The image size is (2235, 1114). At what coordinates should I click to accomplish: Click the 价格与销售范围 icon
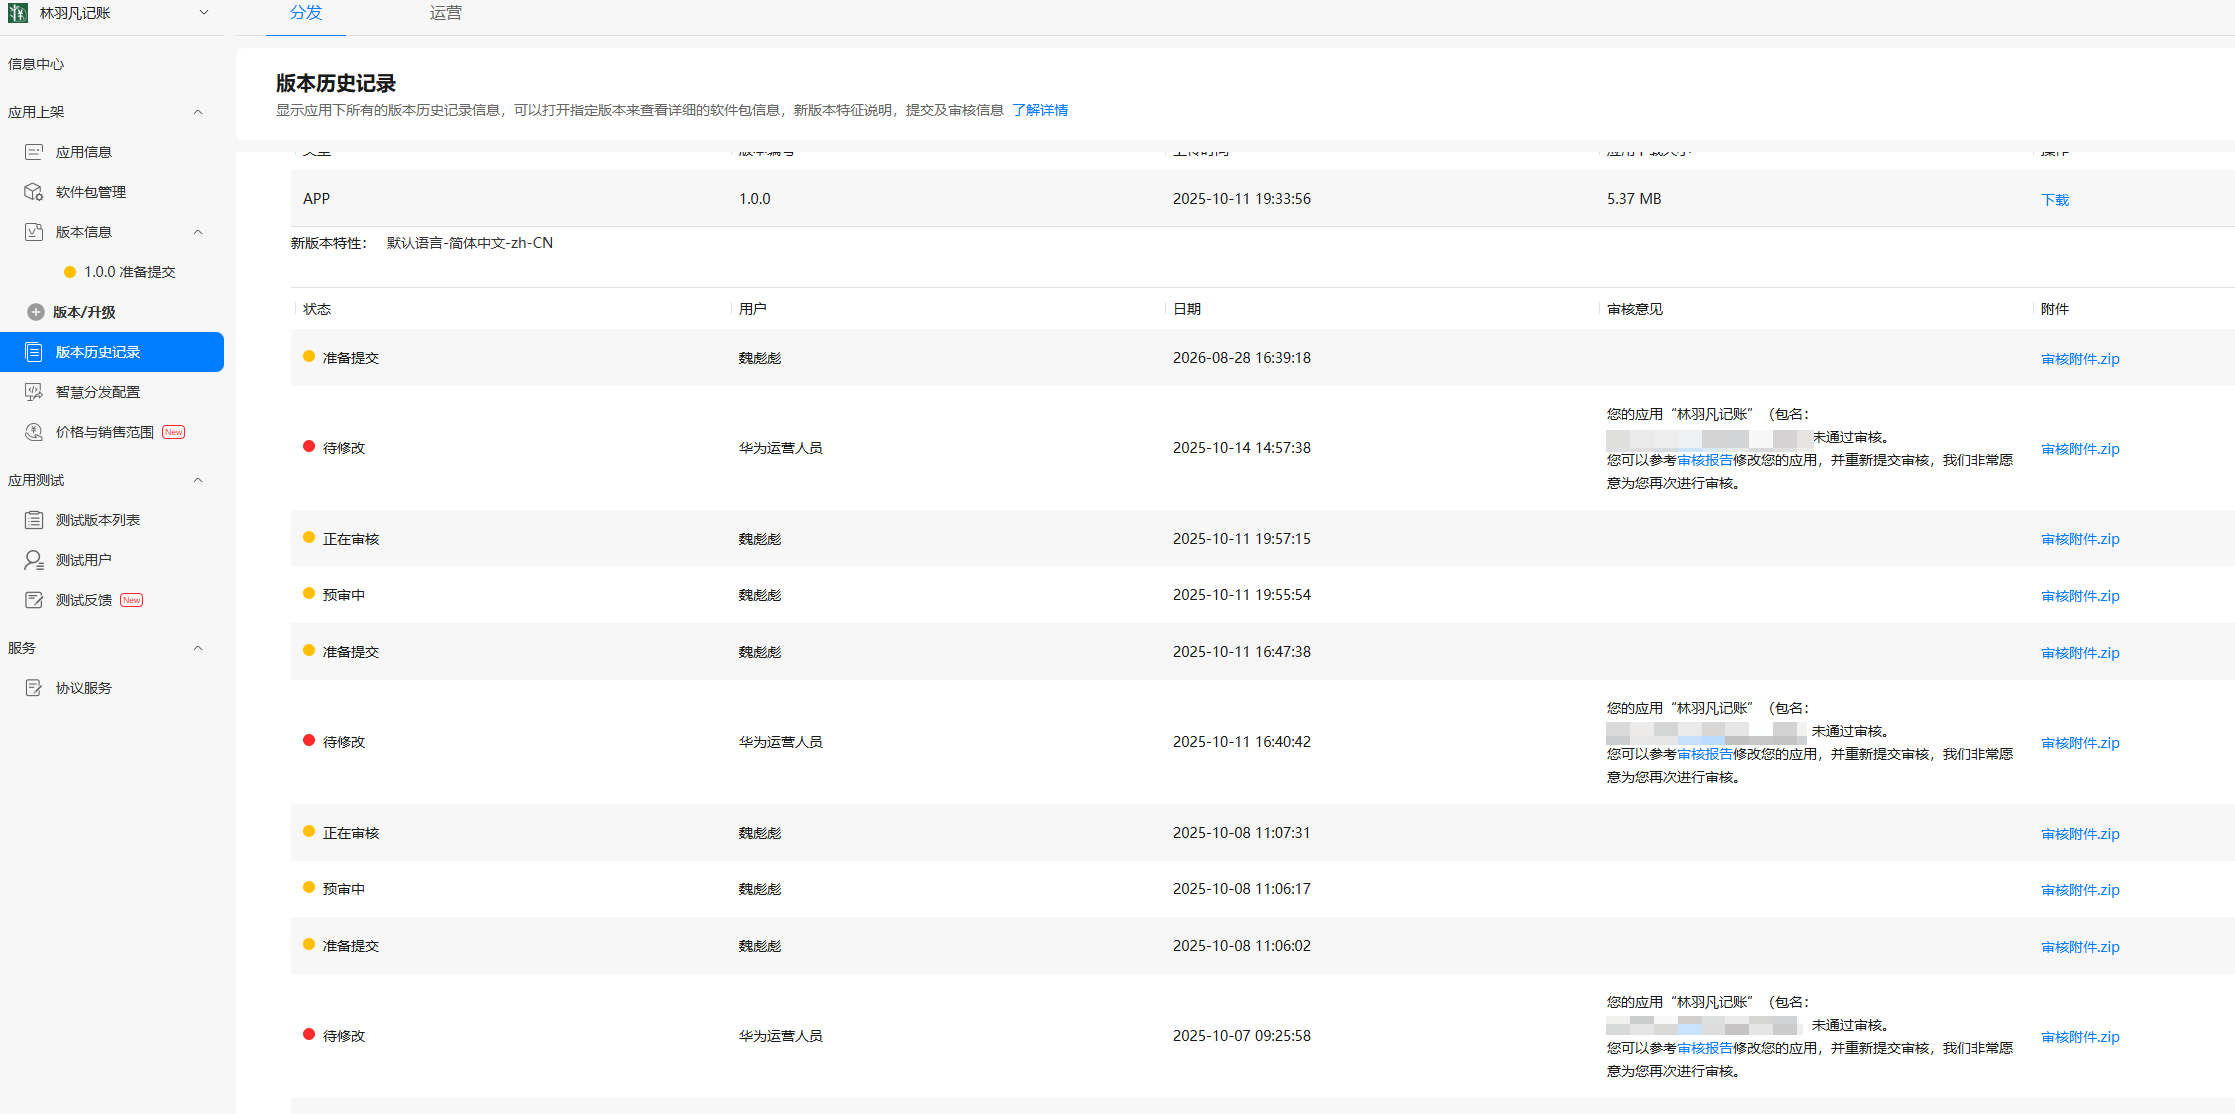34,432
